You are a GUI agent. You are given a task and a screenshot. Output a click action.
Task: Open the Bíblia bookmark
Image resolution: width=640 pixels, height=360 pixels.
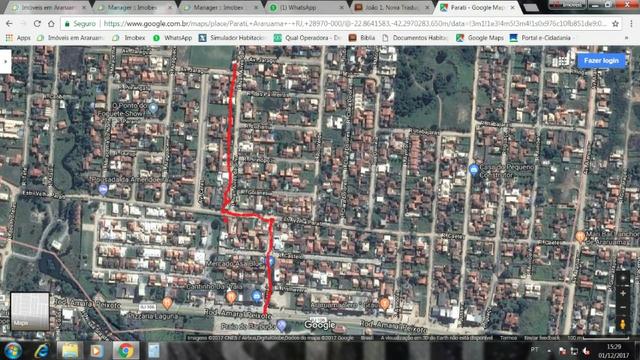[x=362, y=38]
